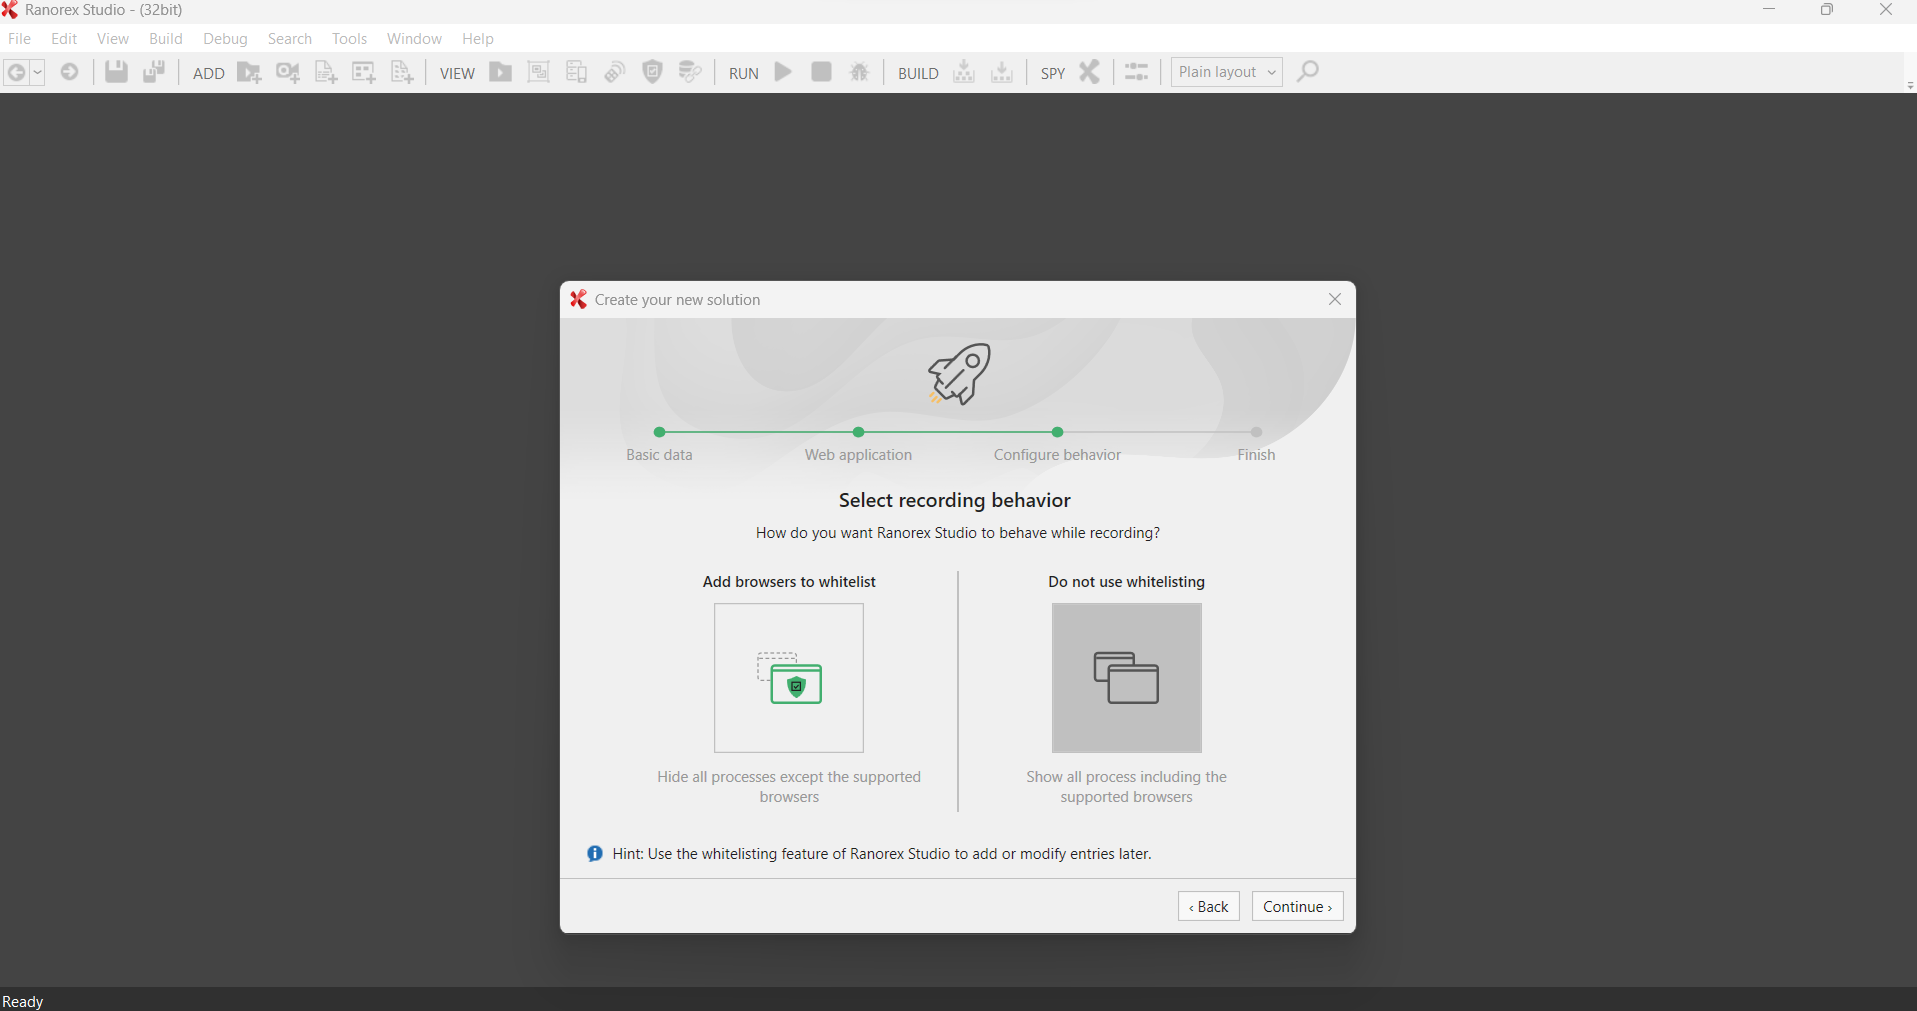This screenshot has width=1917, height=1011.
Task: Open the Search menu
Action: pyautogui.click(x=290, y=39)
